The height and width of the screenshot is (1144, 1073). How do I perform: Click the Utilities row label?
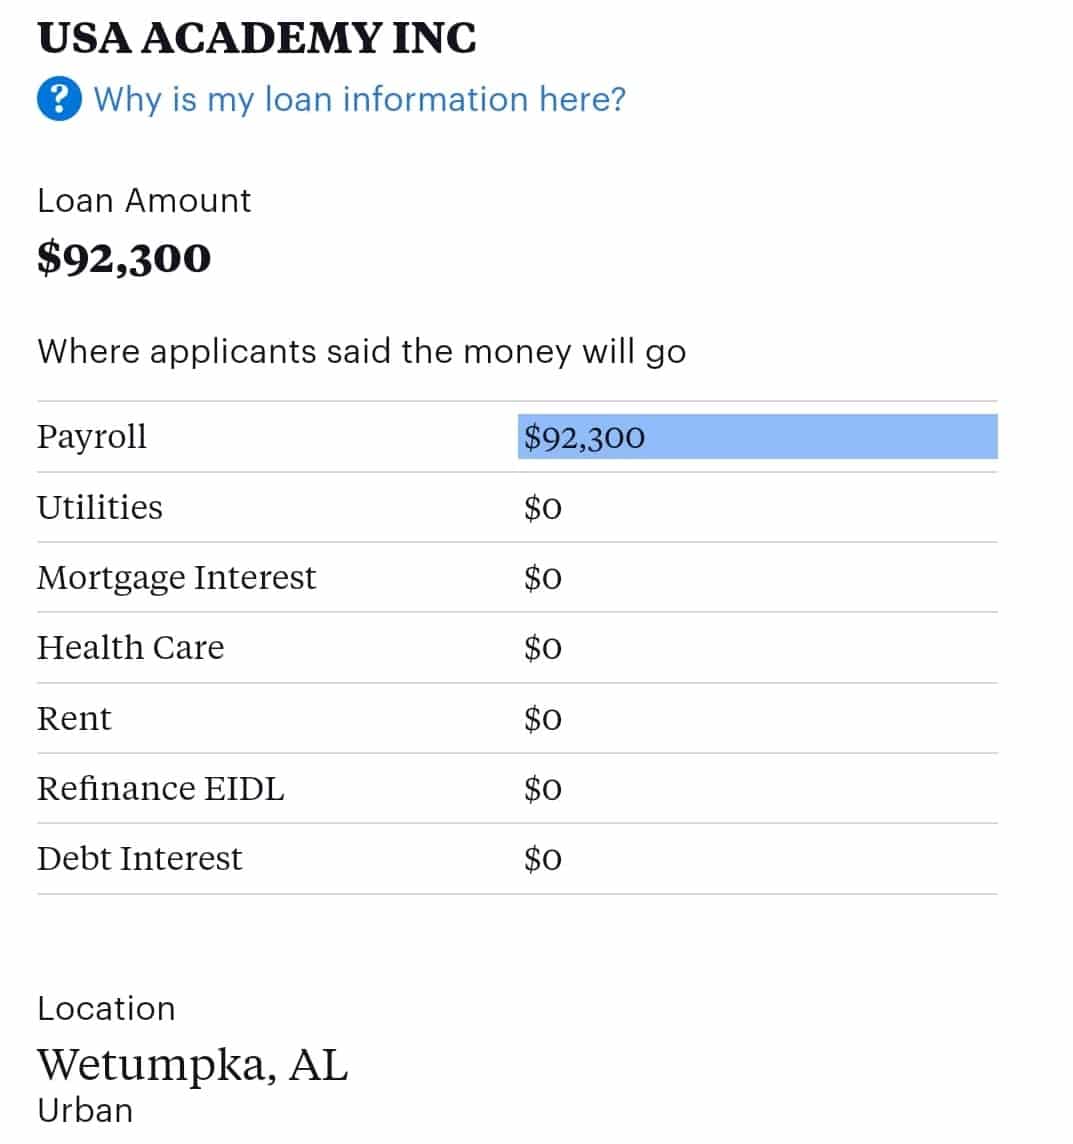100,507
